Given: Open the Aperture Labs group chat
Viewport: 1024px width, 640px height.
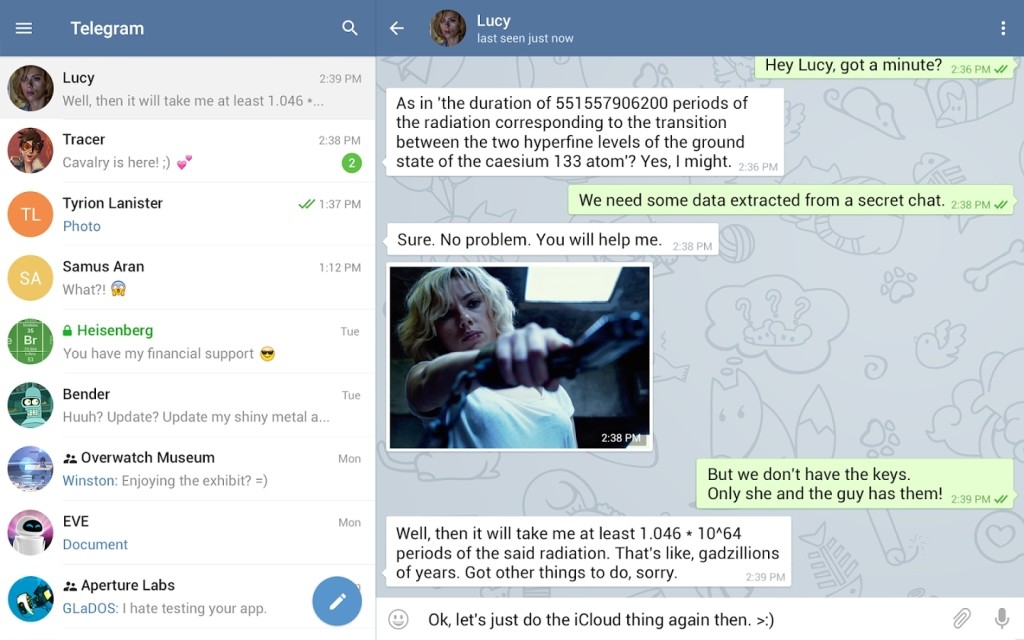Looking at the screenshot, I should [x=187, y=598].
